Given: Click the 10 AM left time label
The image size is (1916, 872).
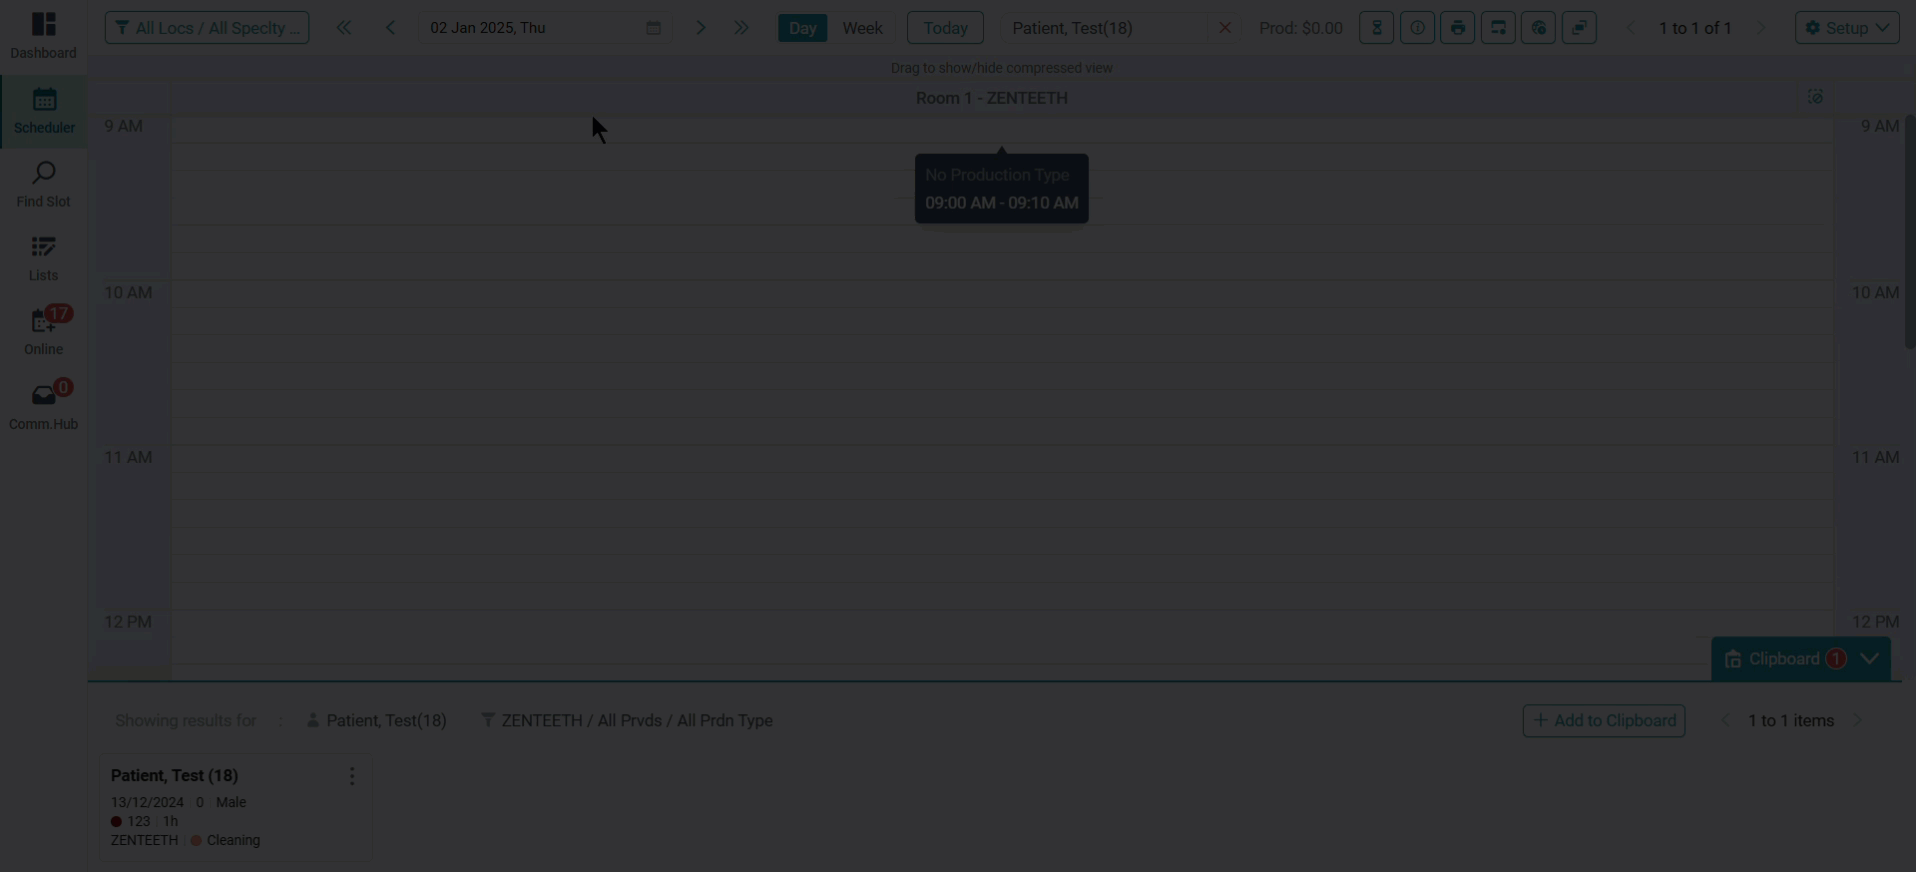Looking at the screenshot, I should [128, 292].
